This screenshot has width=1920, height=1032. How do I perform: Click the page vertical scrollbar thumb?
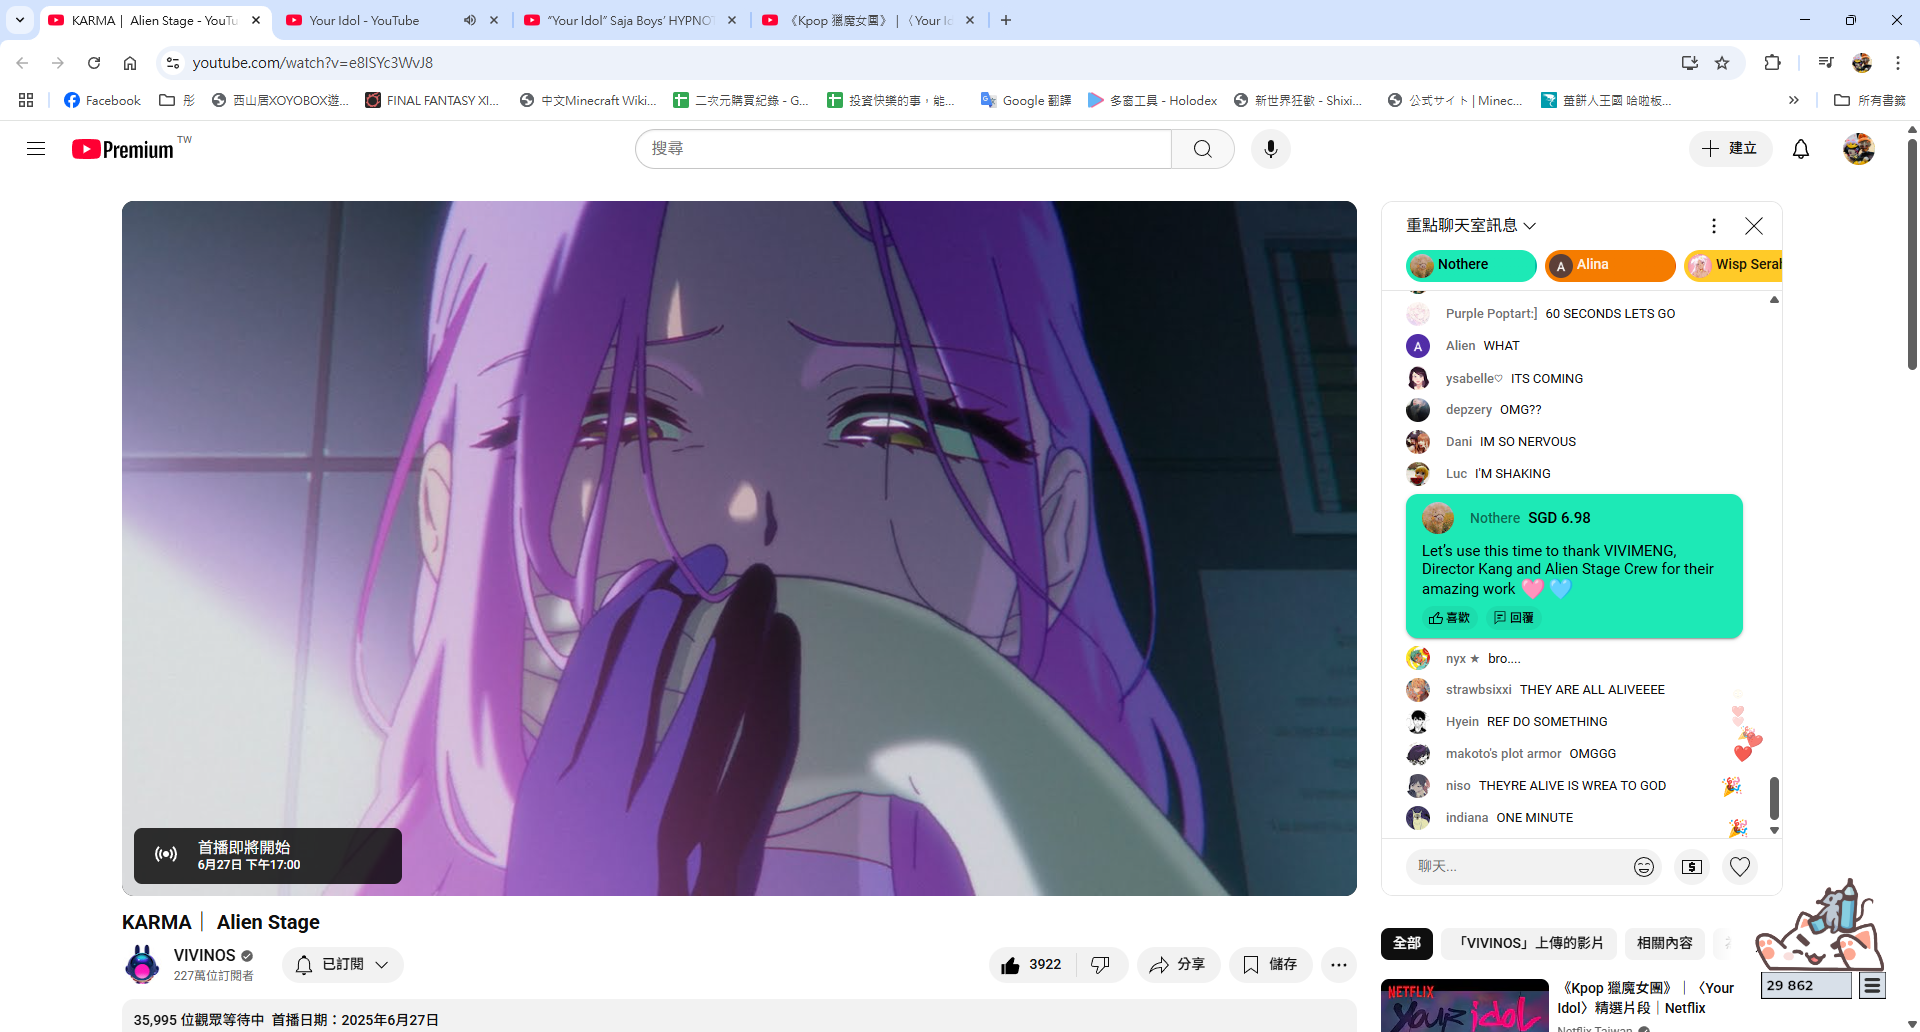[x=1912, y=255]
